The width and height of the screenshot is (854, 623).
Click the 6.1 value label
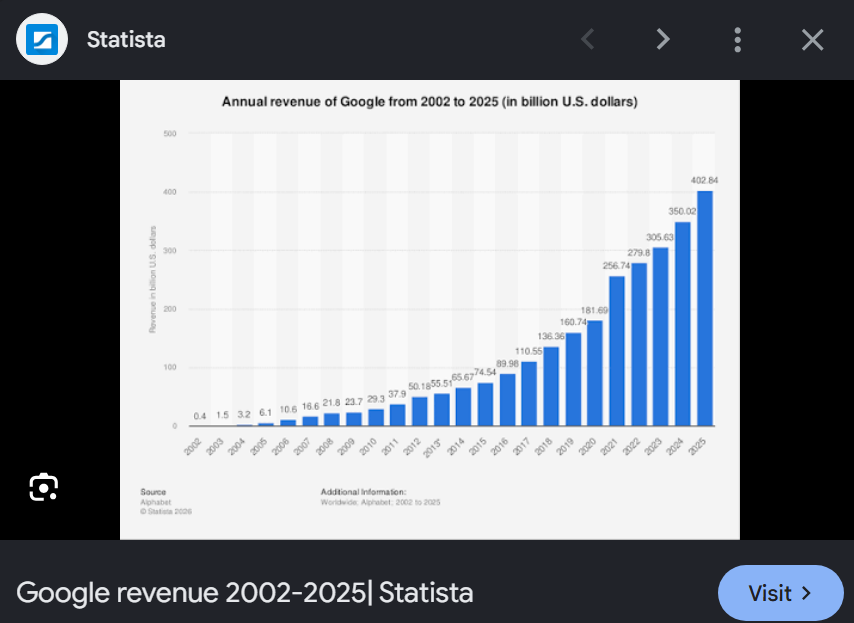[x=265, y=413]
